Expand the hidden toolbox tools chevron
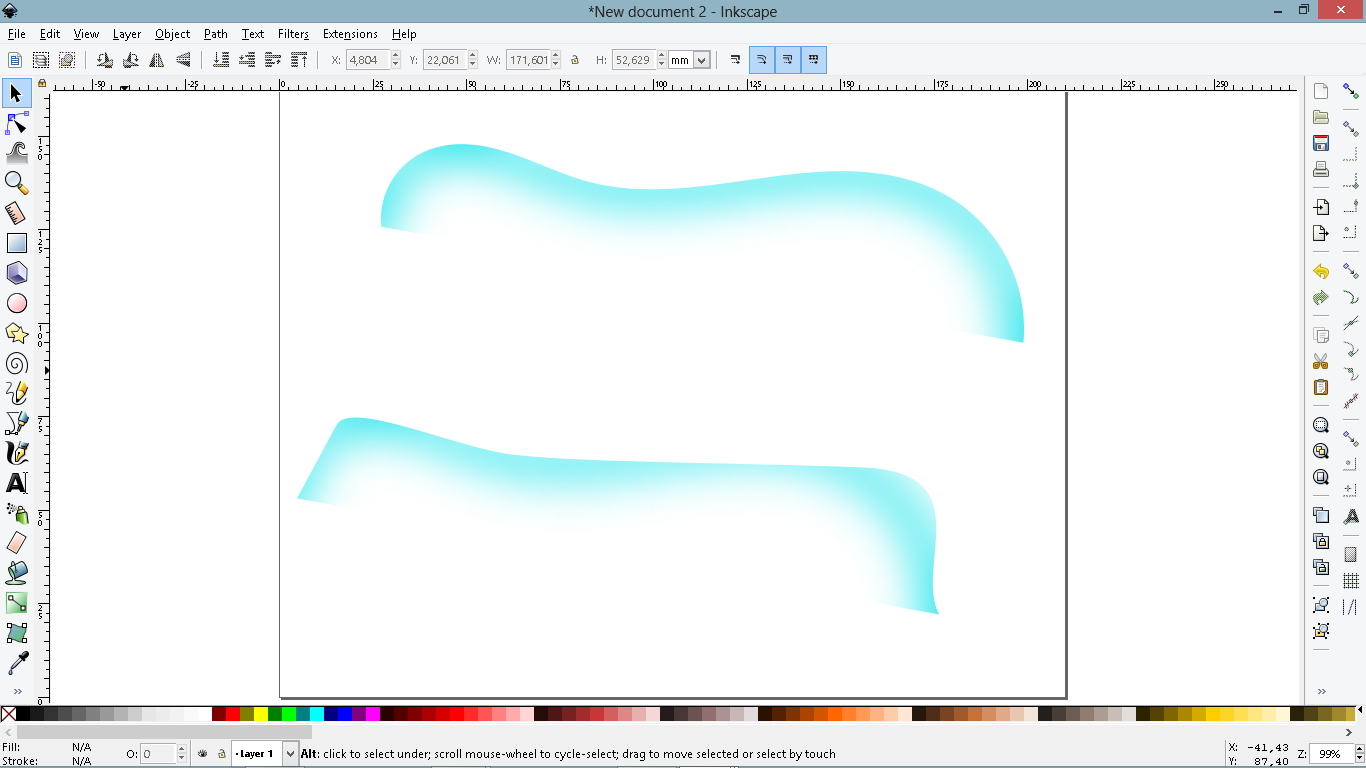Image resolution: width=1366 pixels, height=768 pixels. [x=17, y=691]
